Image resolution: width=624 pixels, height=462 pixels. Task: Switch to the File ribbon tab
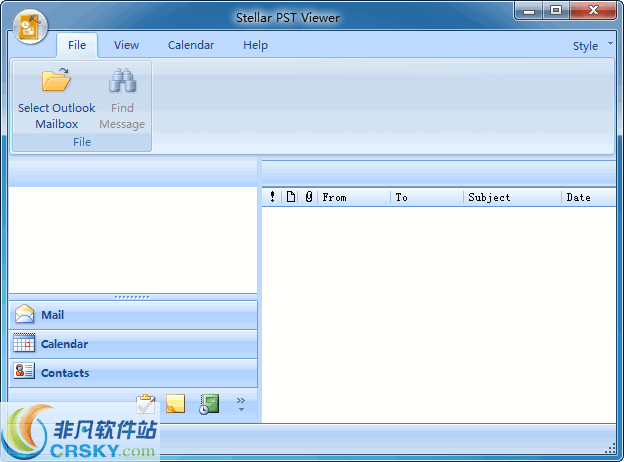point(77,45)
